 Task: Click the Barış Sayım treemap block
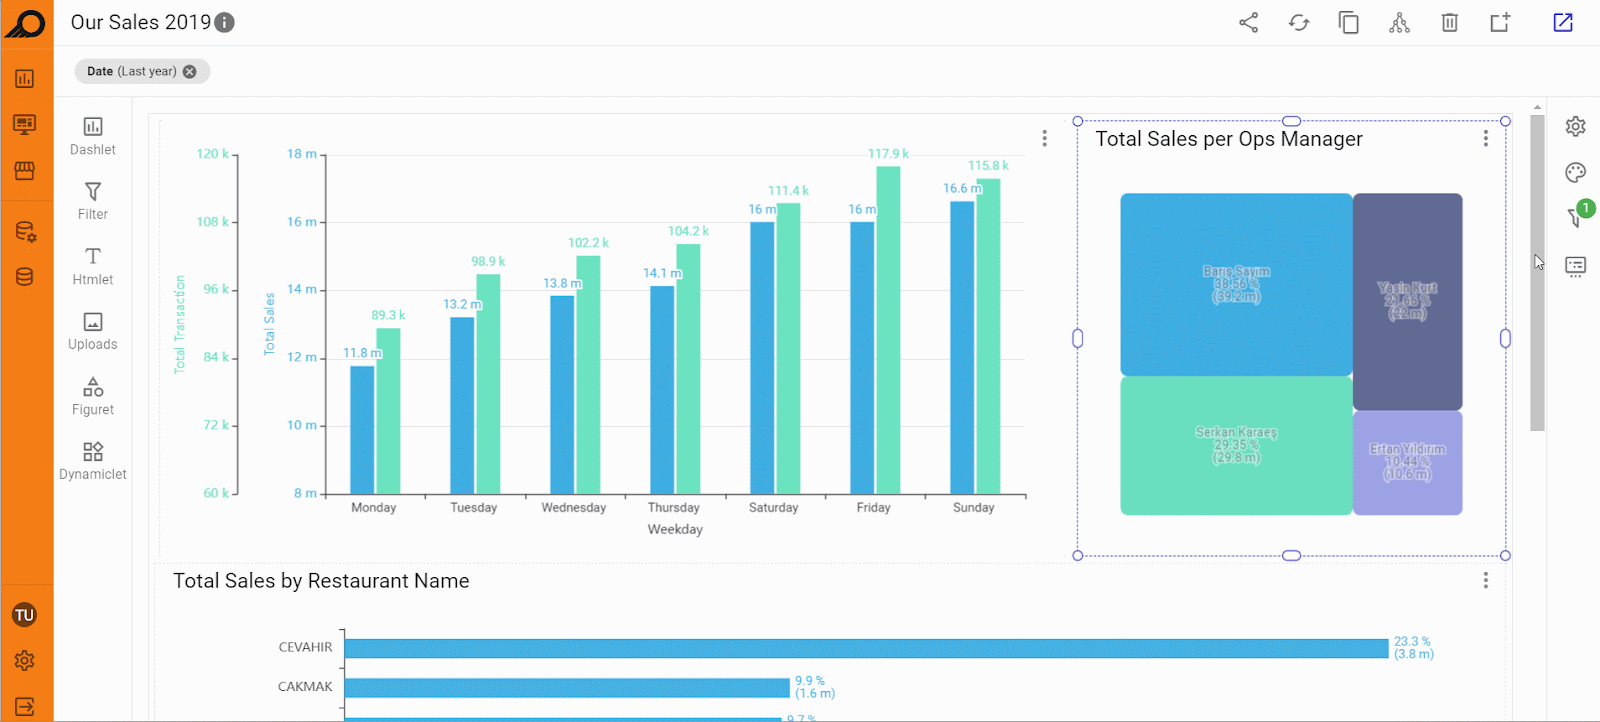pos(1236,285)
